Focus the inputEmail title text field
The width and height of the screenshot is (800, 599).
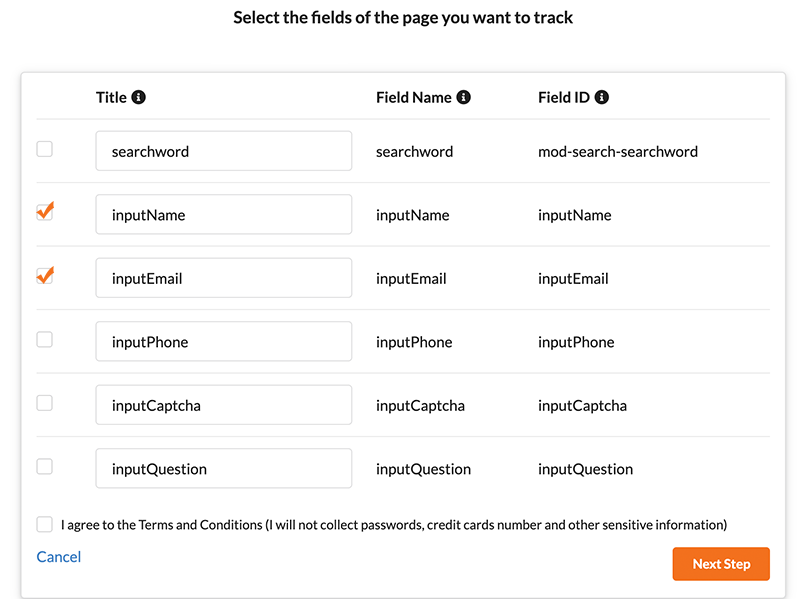pos(223,278)
